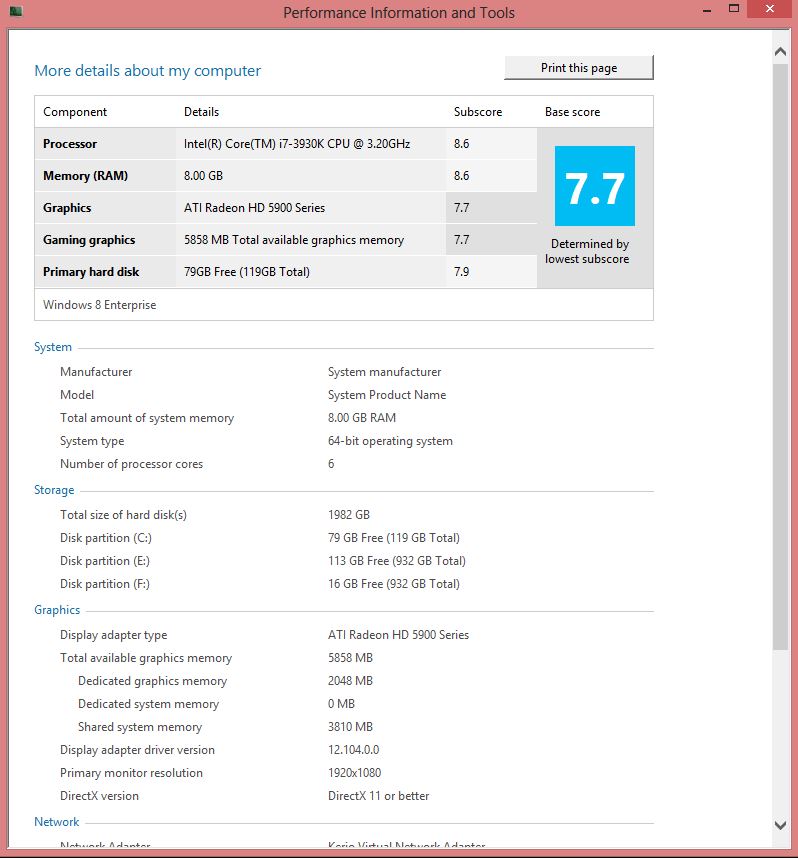The height and width of the screenshot is (858, 798).
Task: Click the Print this page button
Action: pos(579,68)
